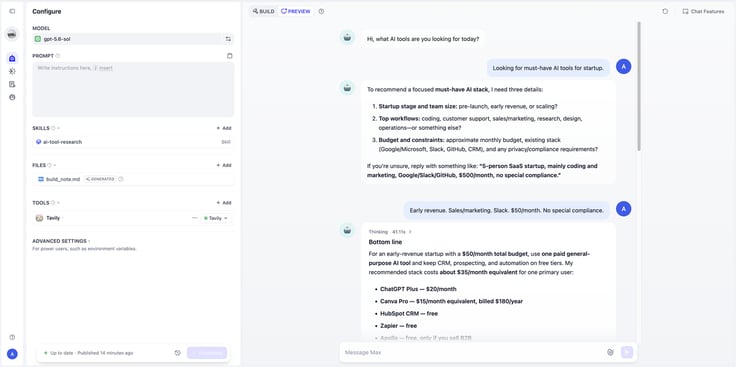736x367 pixels.
Task: Add a new skill with Add button
Action: (224, 128)
